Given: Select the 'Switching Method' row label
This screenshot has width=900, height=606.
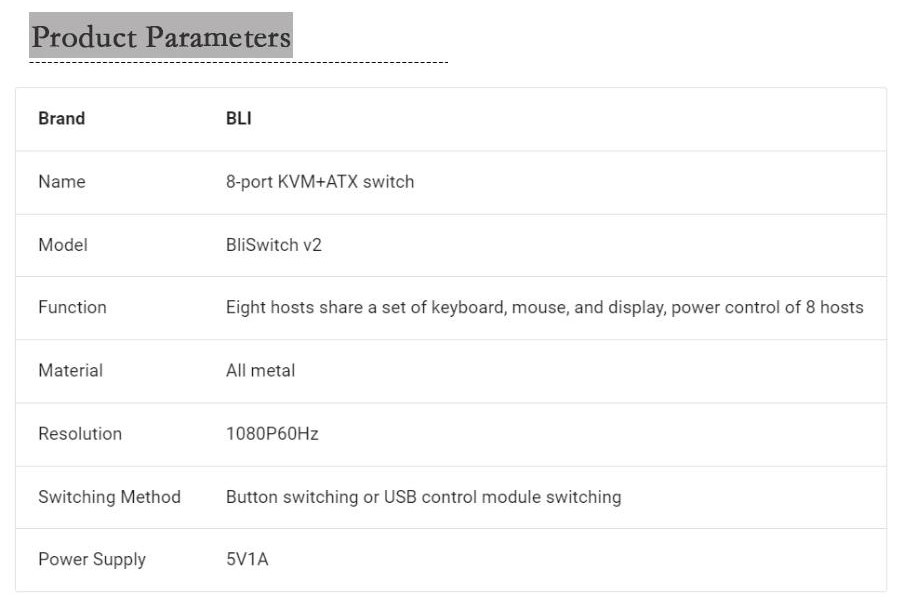Looking at the screenshot, I should [109, 497].
